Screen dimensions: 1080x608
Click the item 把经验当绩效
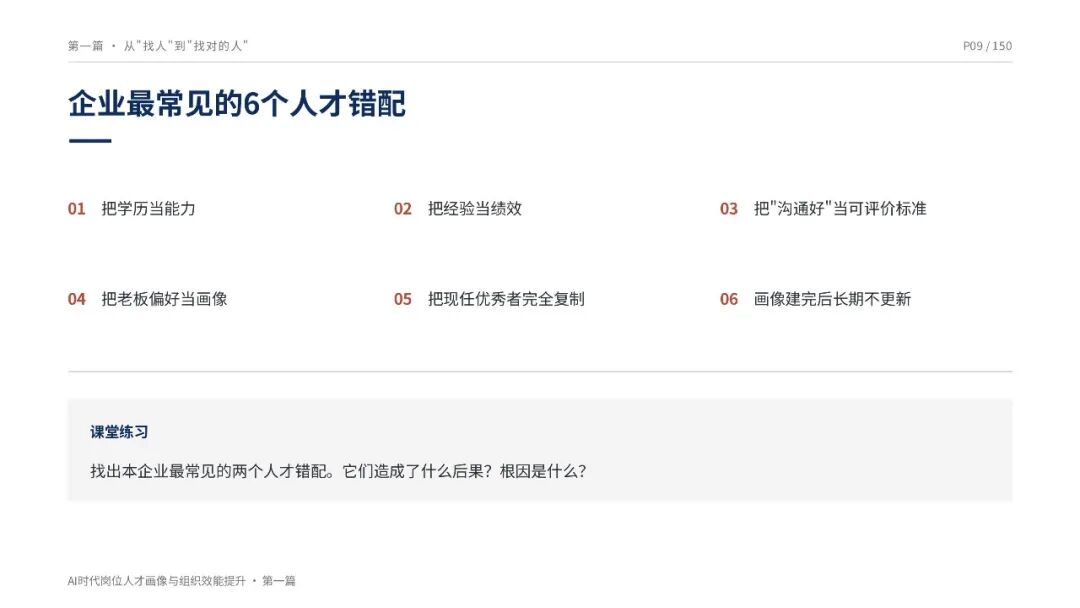475,209
